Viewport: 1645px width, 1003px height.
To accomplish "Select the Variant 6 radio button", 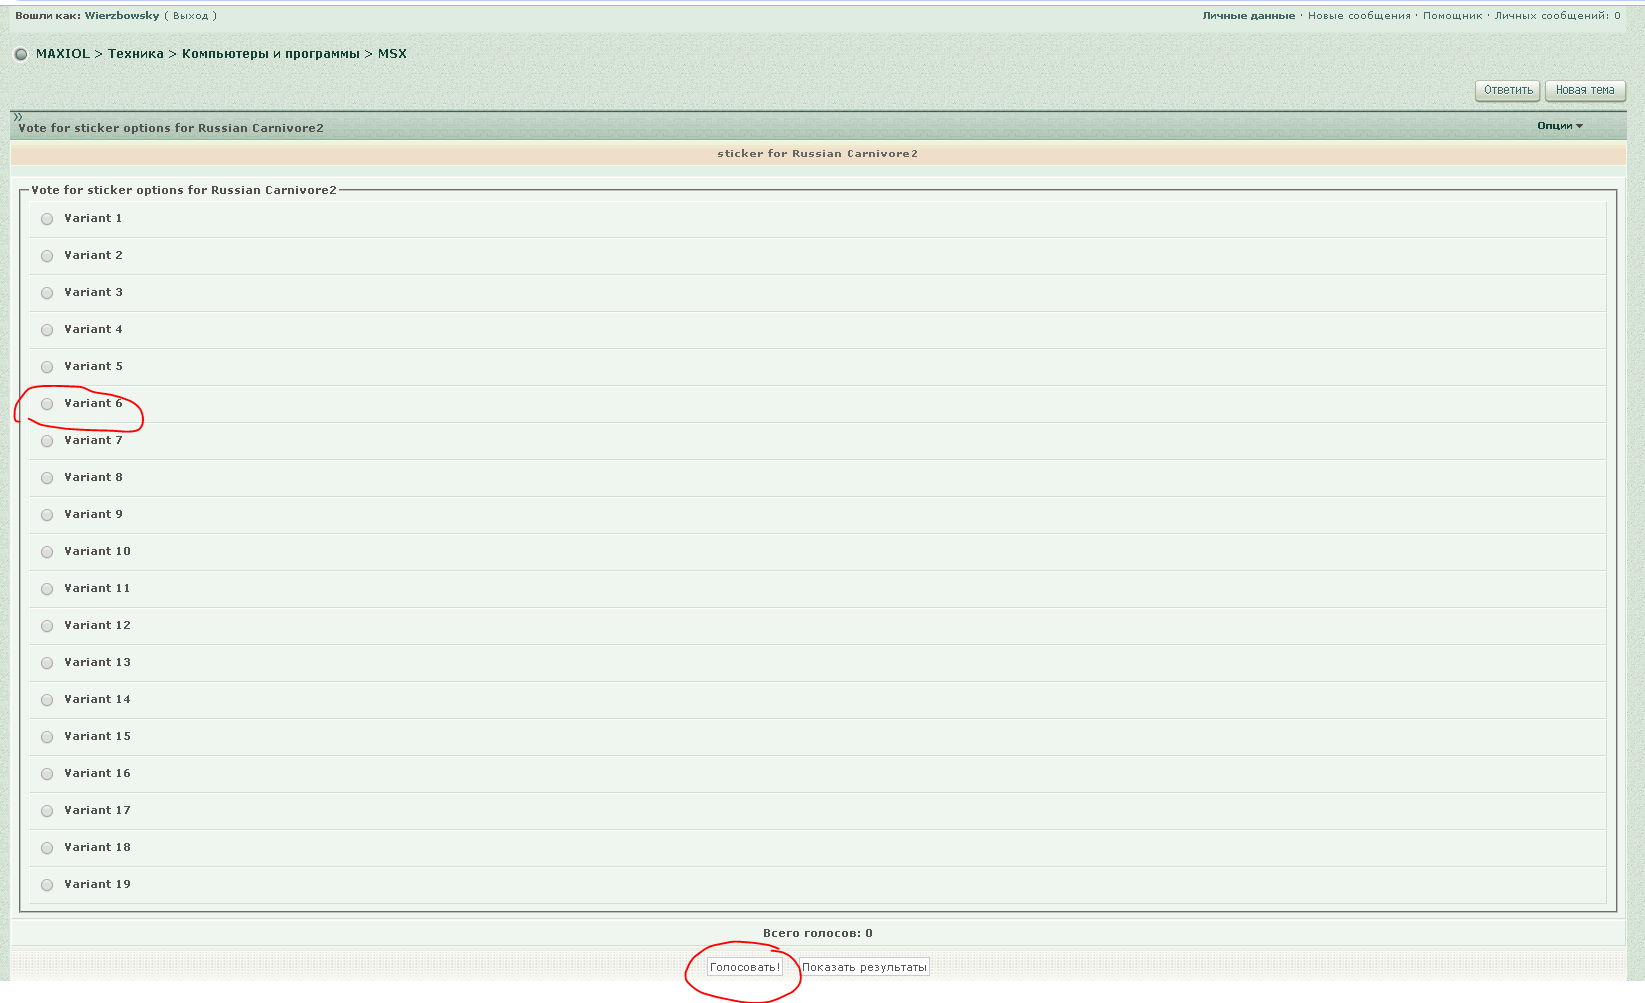I will 47,404.
